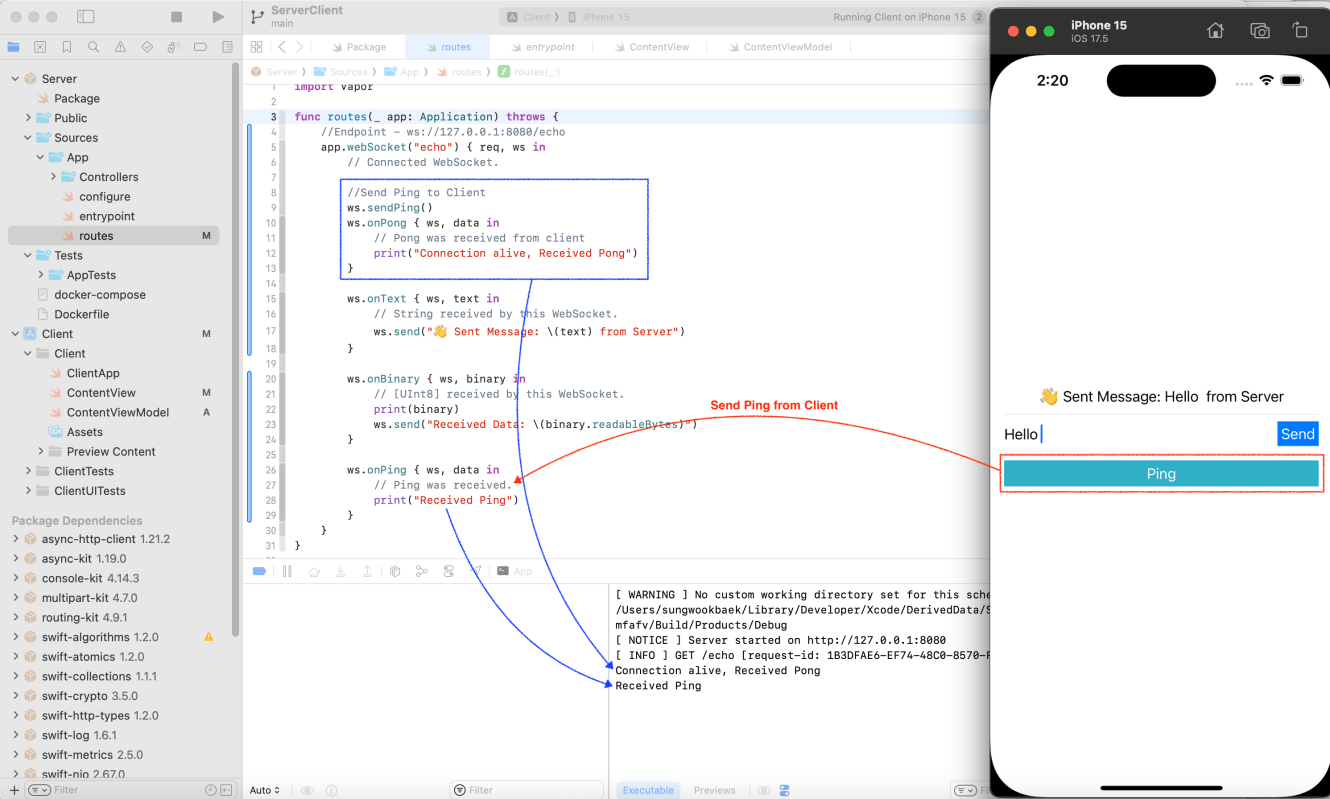Screen dimensions: 1330x799
Task: Tap the Send button in the simulator
Action: click(x=1297, y=434)
